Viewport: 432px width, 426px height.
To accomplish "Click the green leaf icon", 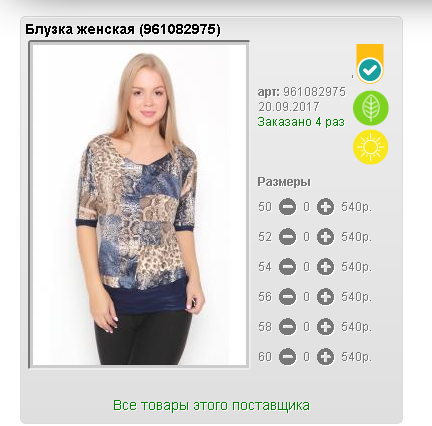I will (x=371, y=108).
